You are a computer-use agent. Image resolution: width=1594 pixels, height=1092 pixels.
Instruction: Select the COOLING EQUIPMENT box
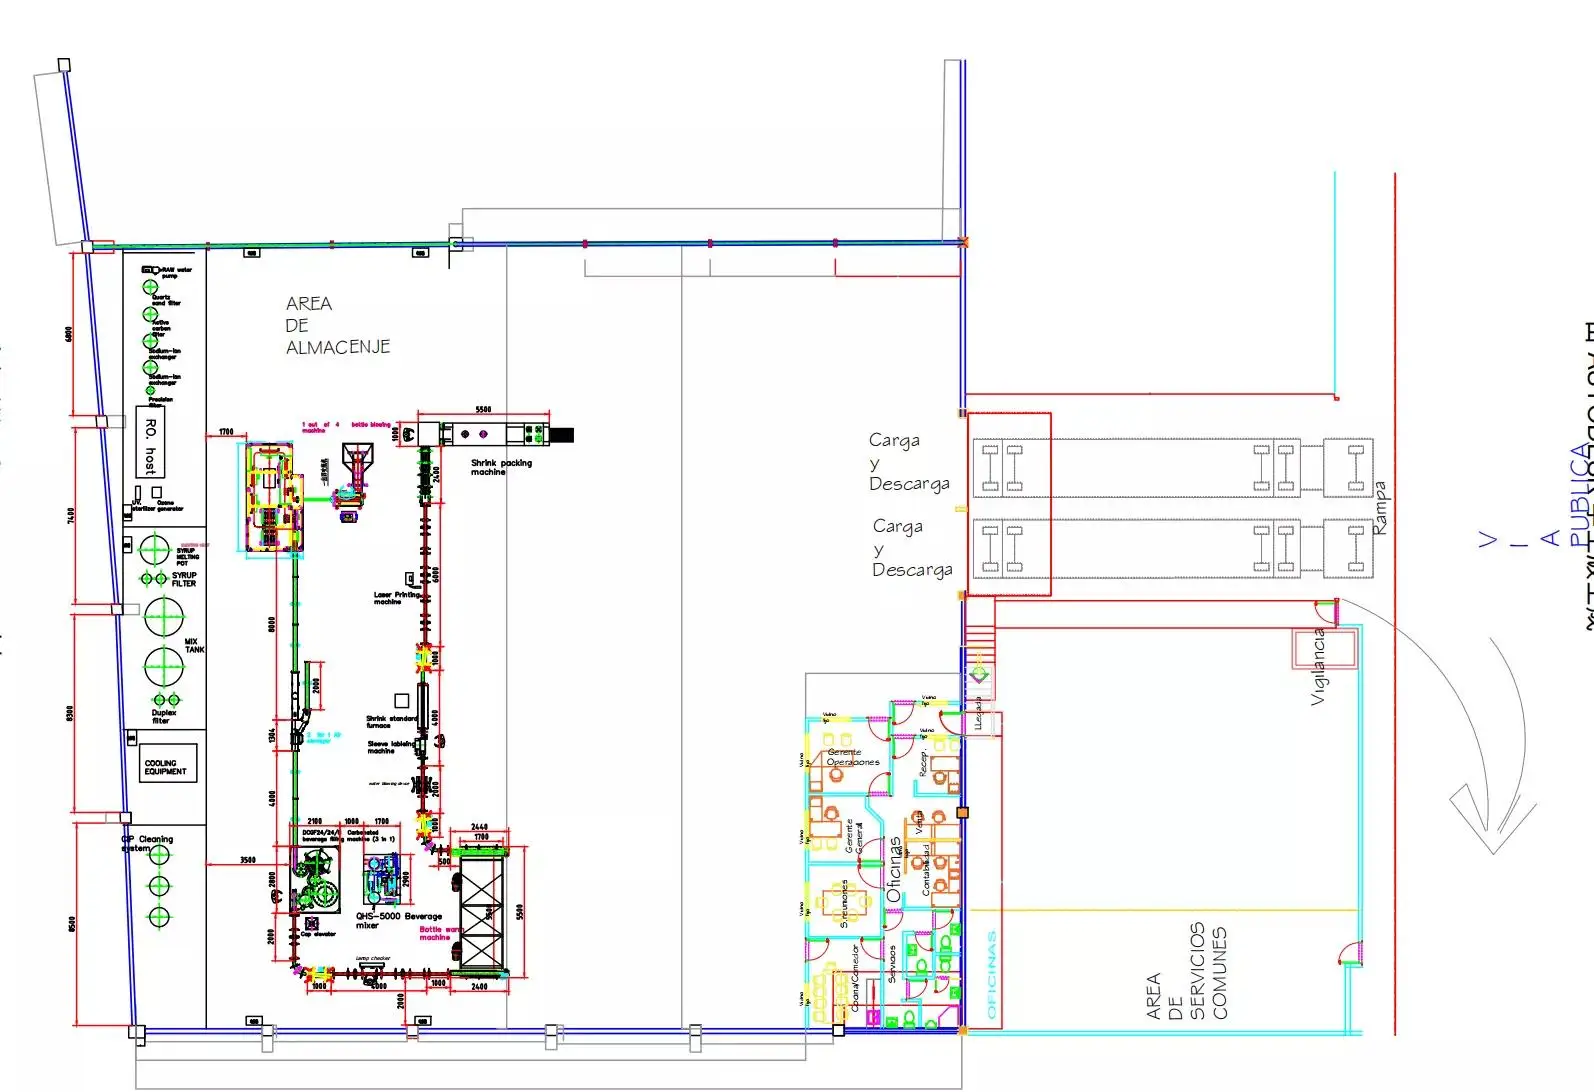(x=167, y=764)
